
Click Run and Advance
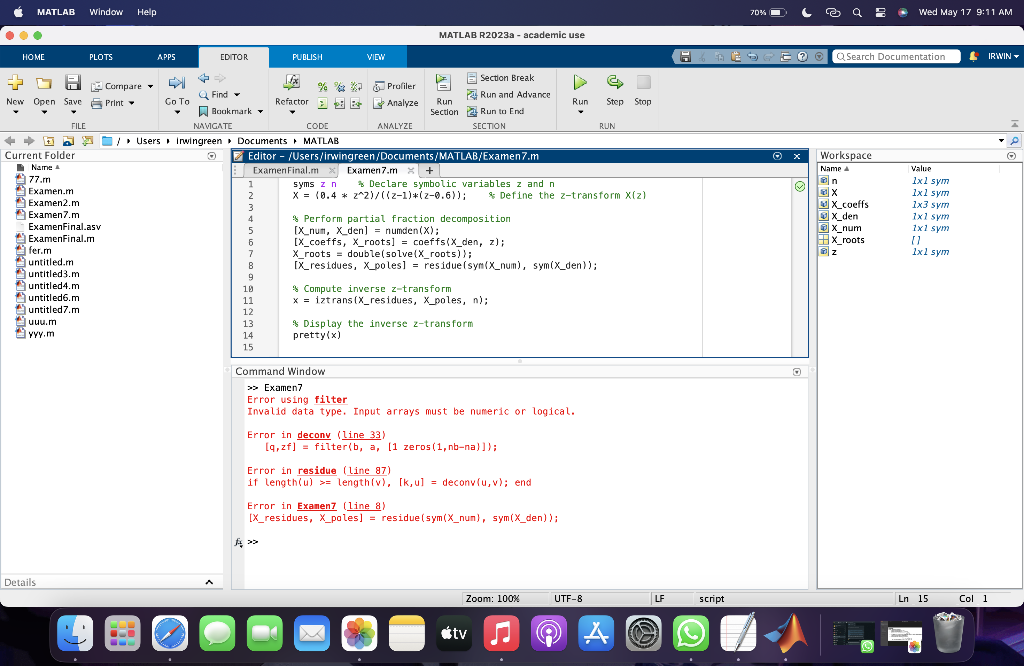(x=514, y=94)
